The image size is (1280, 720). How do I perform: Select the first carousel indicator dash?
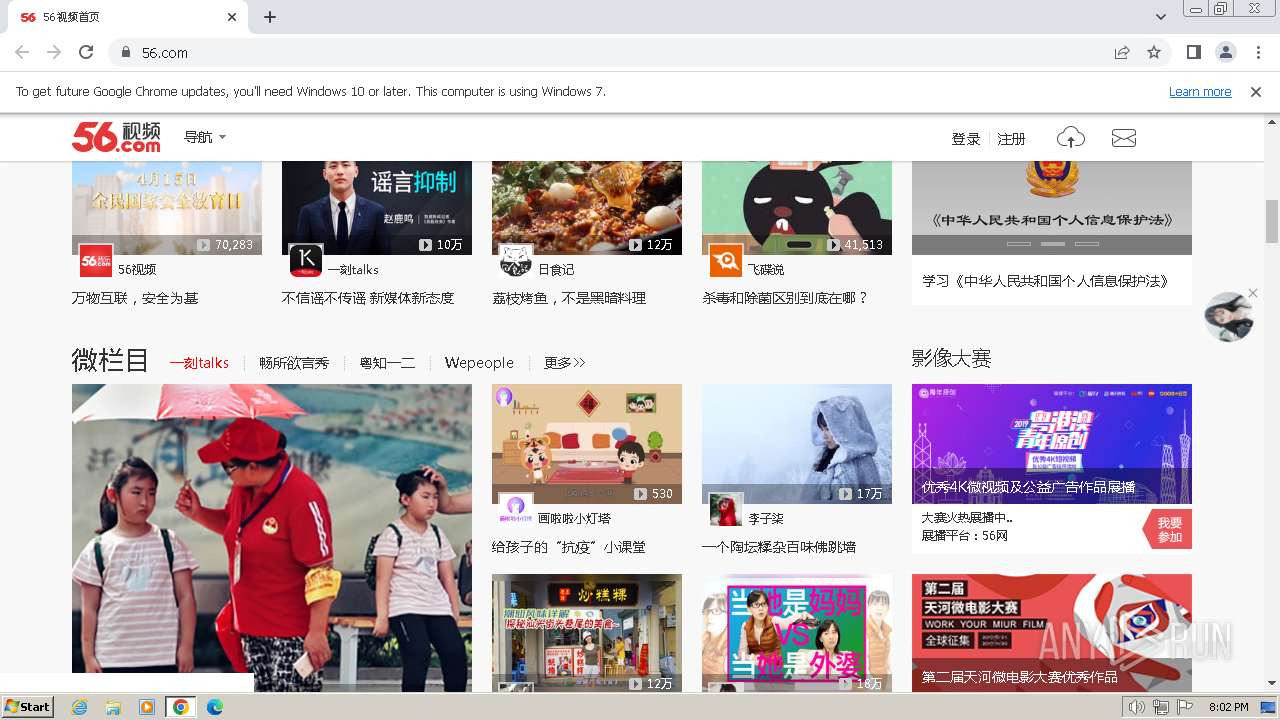click(x=1019, y=244)
